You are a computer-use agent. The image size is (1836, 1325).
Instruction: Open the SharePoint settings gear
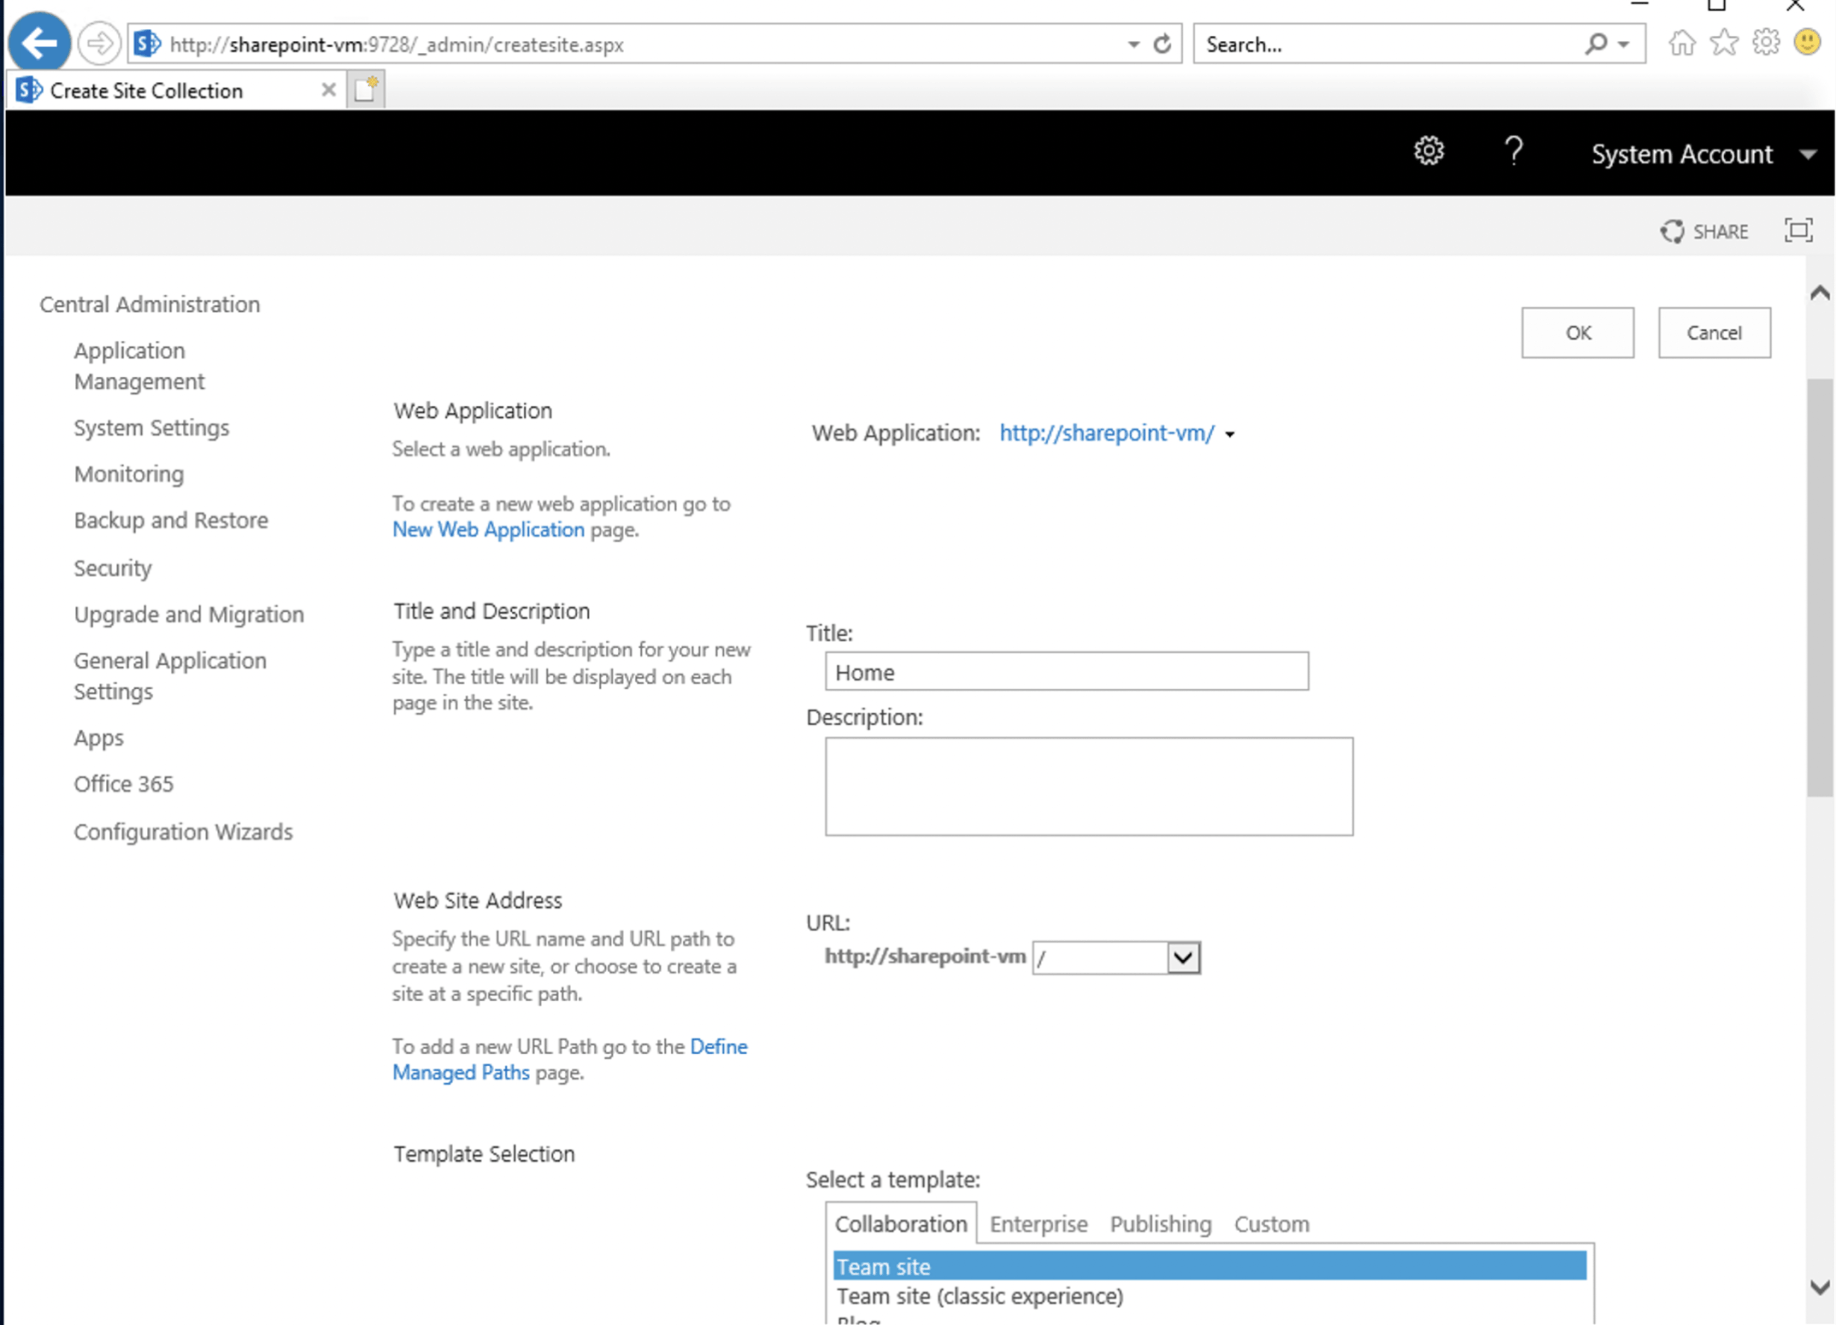[1428, 151]
